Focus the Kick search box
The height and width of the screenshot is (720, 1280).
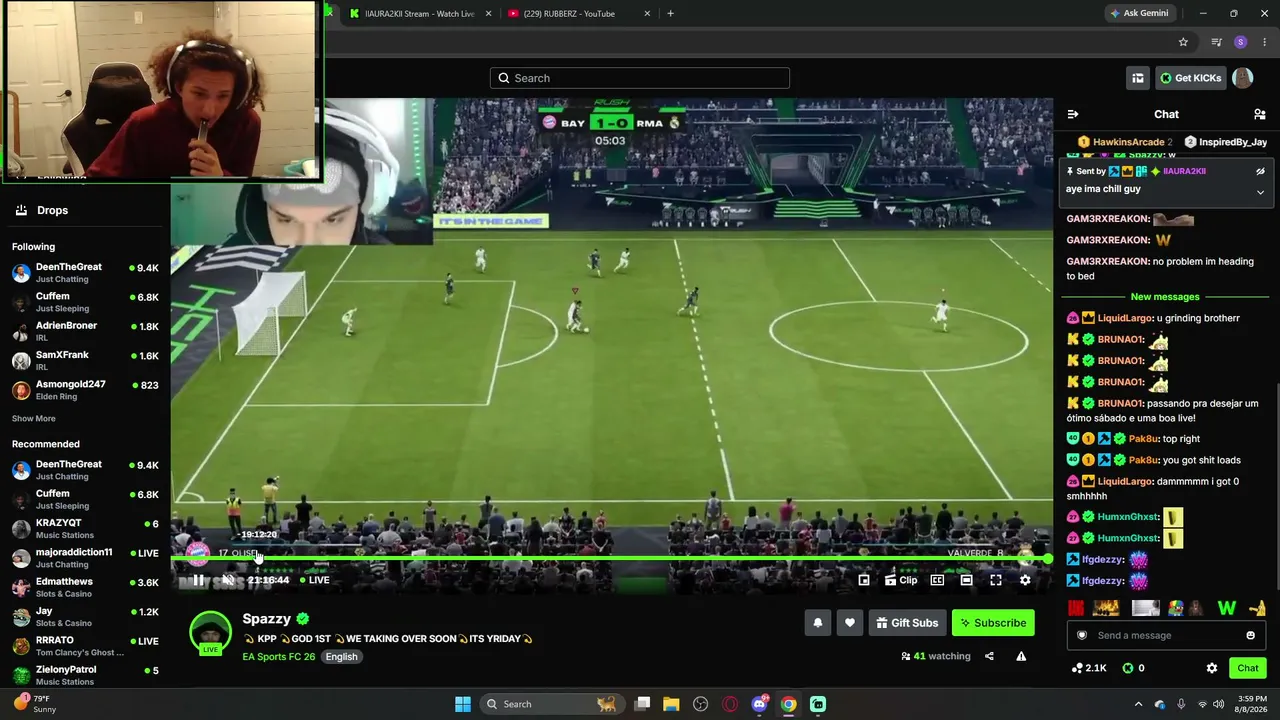point(640,78)
